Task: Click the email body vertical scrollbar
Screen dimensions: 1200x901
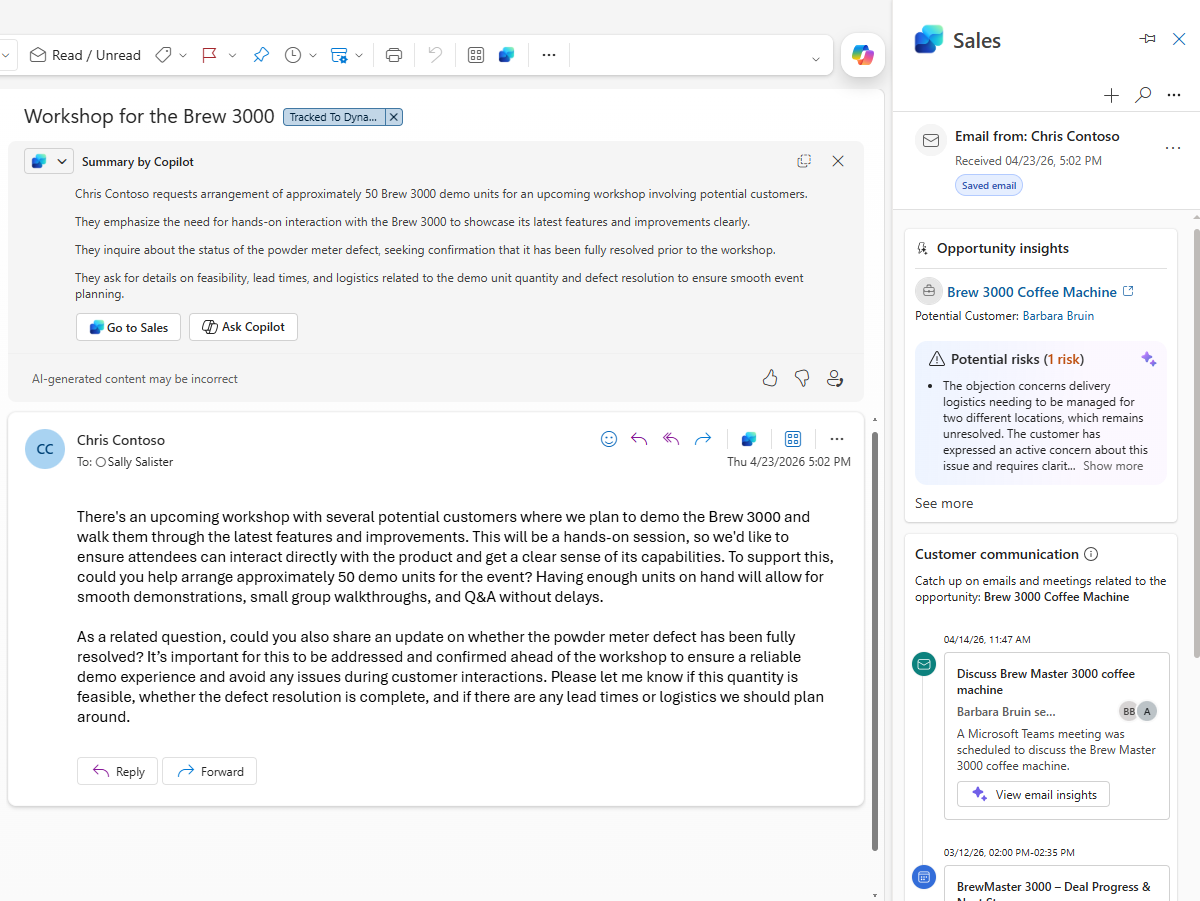Action: pyautogui.click(x=875, y=640)
